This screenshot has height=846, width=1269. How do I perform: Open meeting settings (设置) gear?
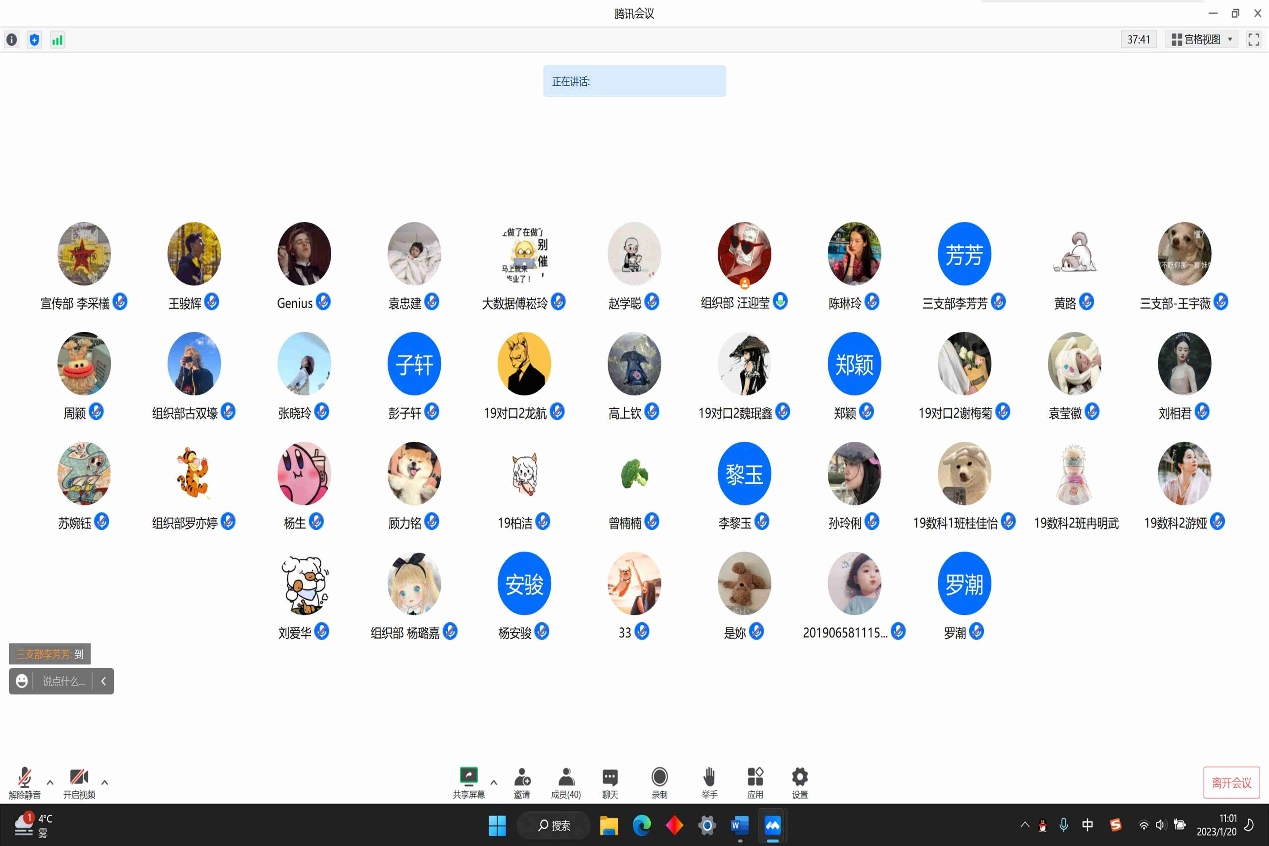(x=800, y=777)
